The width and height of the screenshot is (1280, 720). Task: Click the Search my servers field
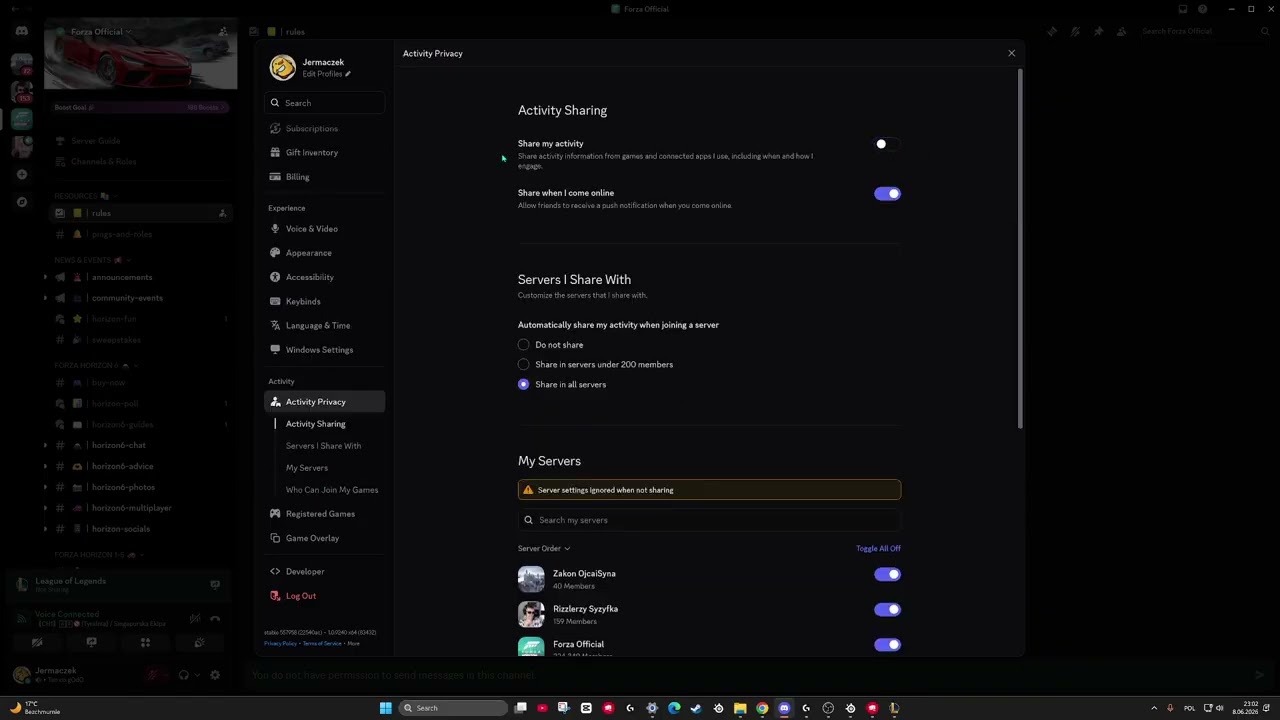709,520
